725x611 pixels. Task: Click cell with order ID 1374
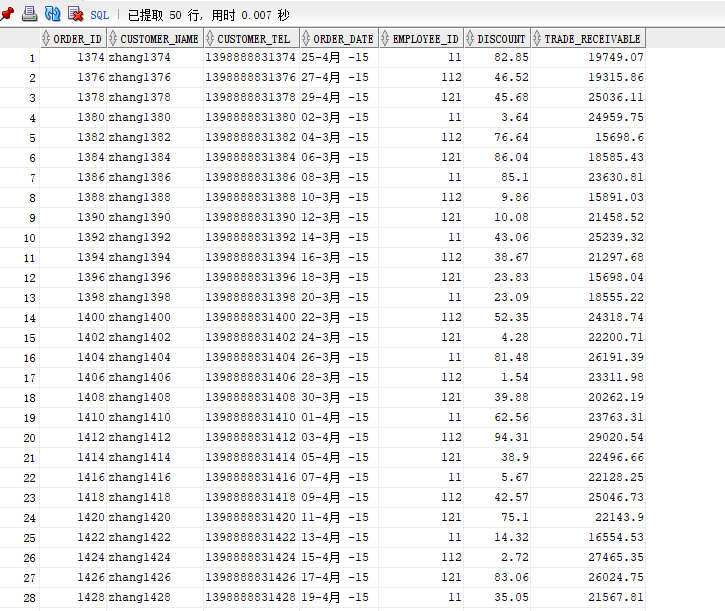point(74,57)
